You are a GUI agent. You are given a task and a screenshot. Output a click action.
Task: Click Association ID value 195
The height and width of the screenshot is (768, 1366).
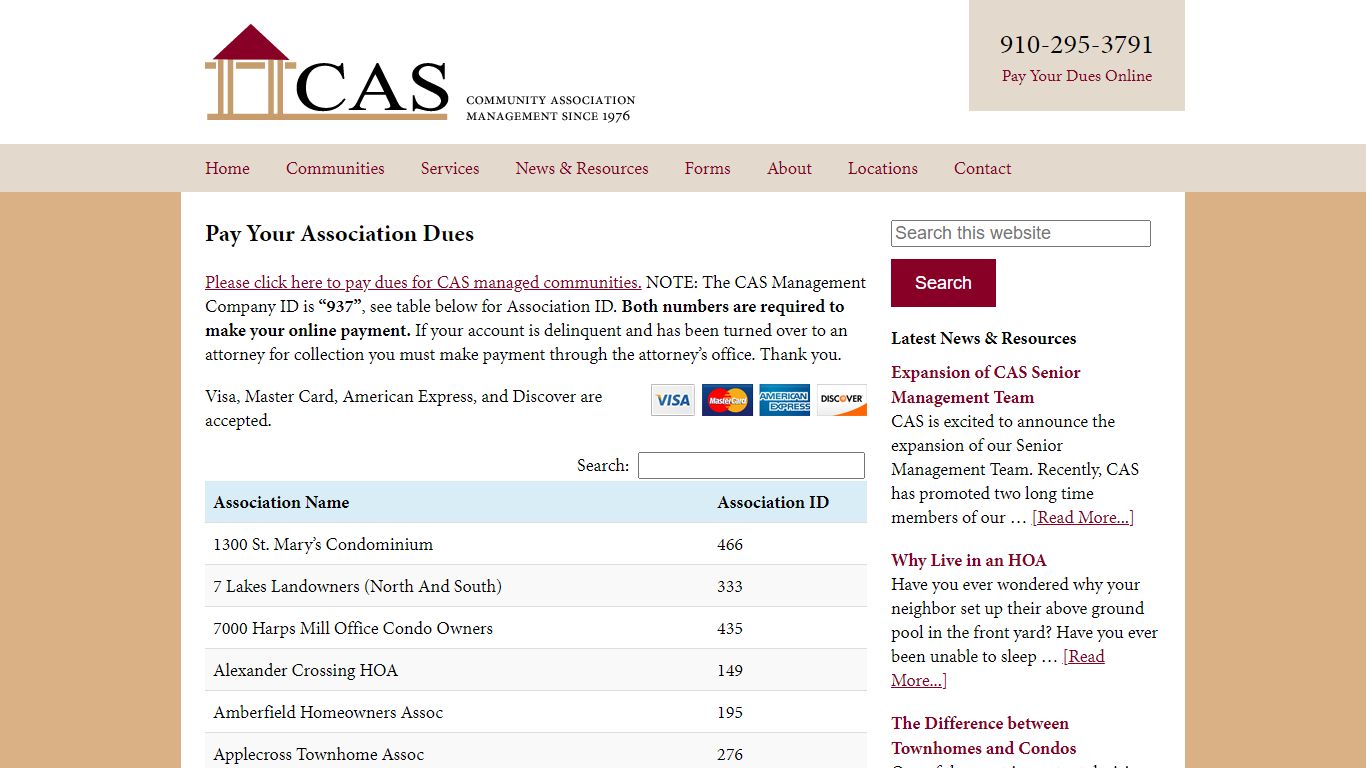click(730, 713)
